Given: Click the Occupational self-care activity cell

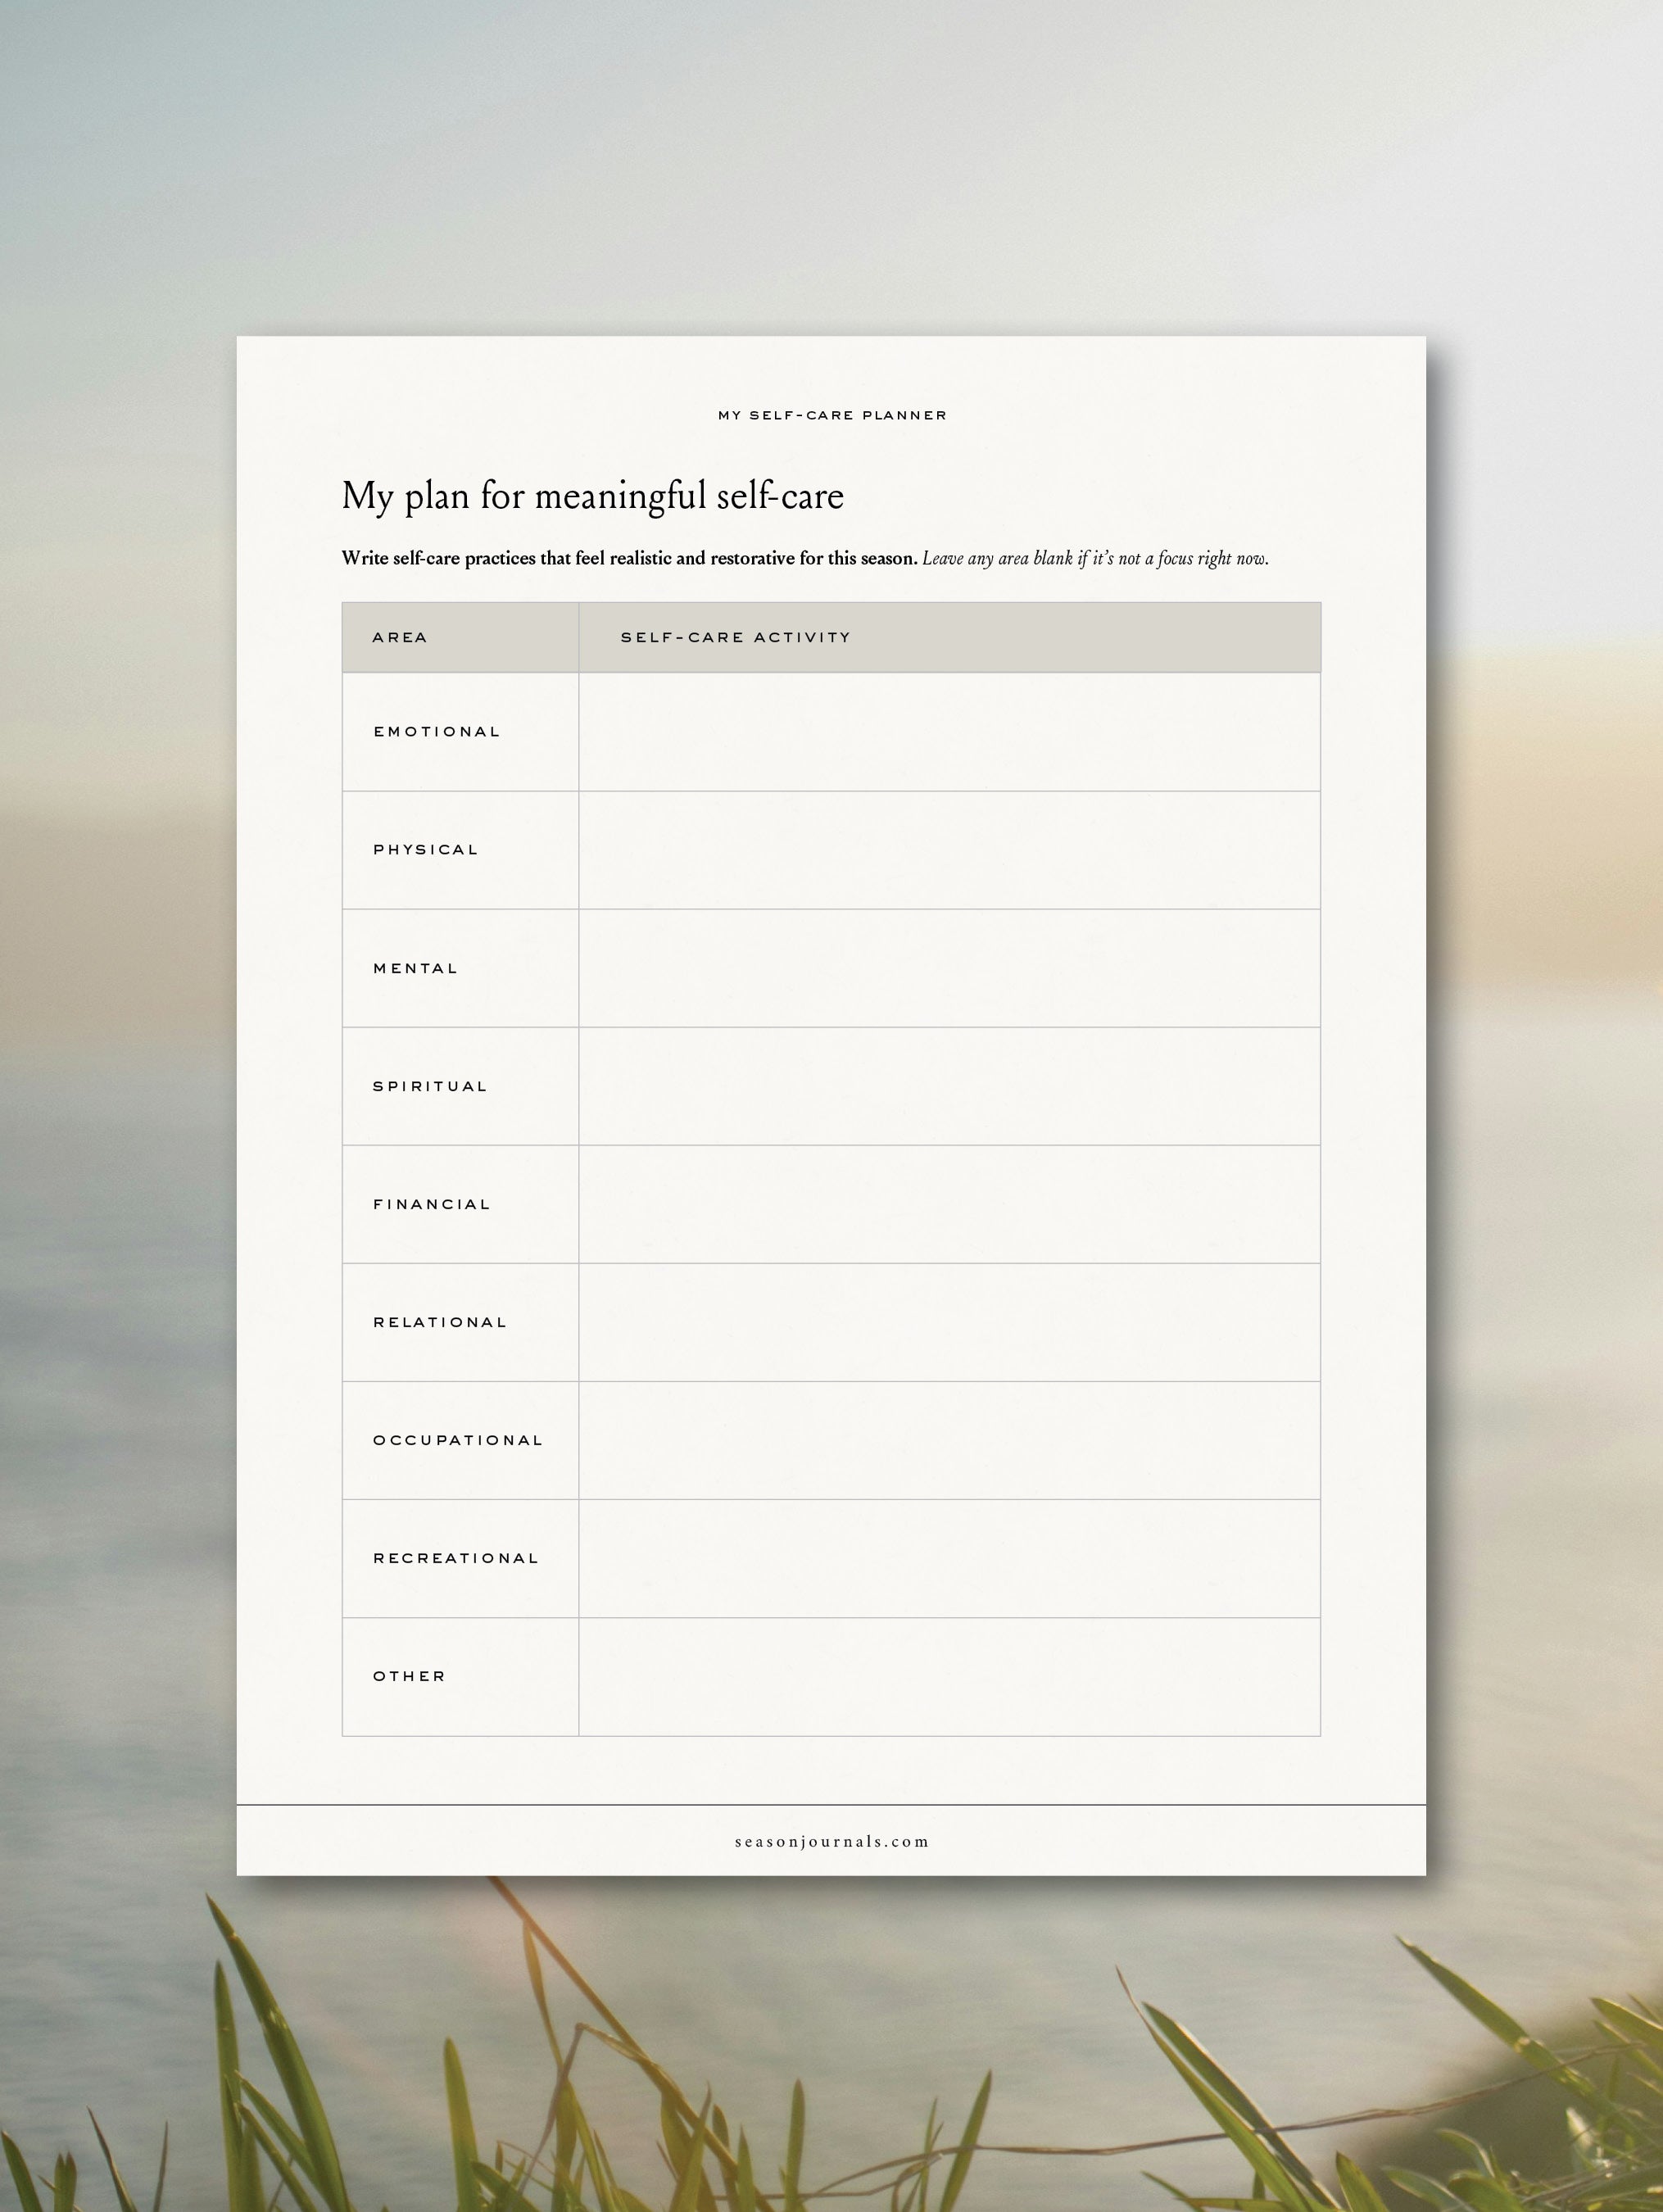Looking at the screenshot, I should [949, 1439].
